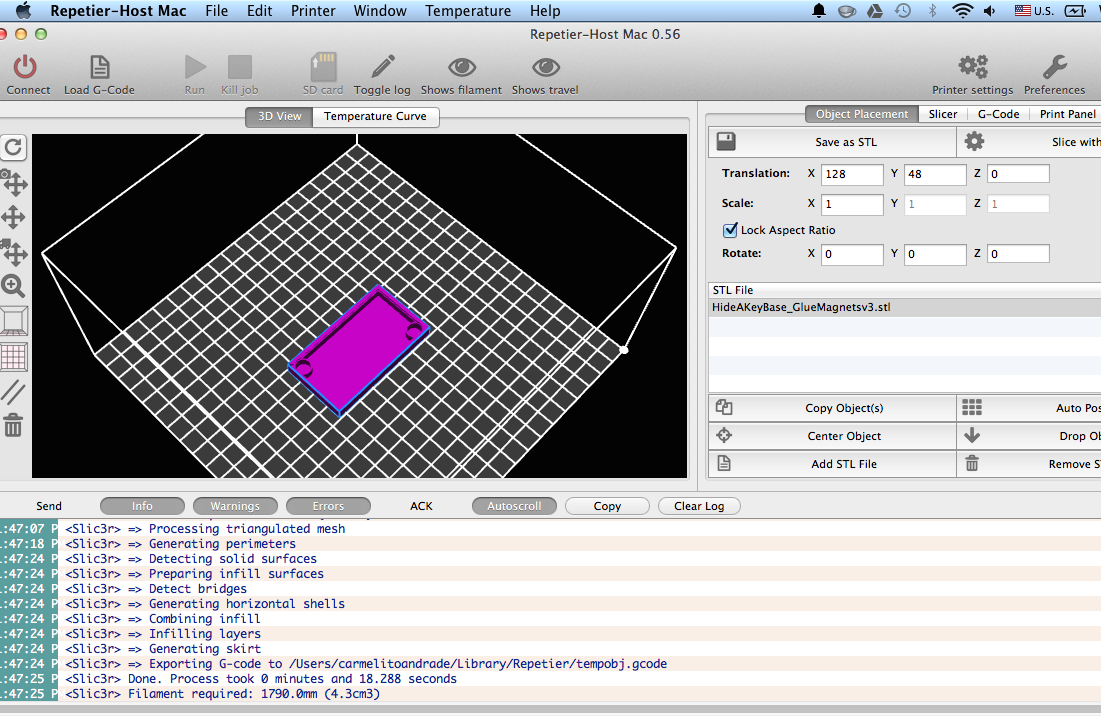
Task: Switch to the 3D View tab
Action: pyautogui.click(x=279, y=117)
